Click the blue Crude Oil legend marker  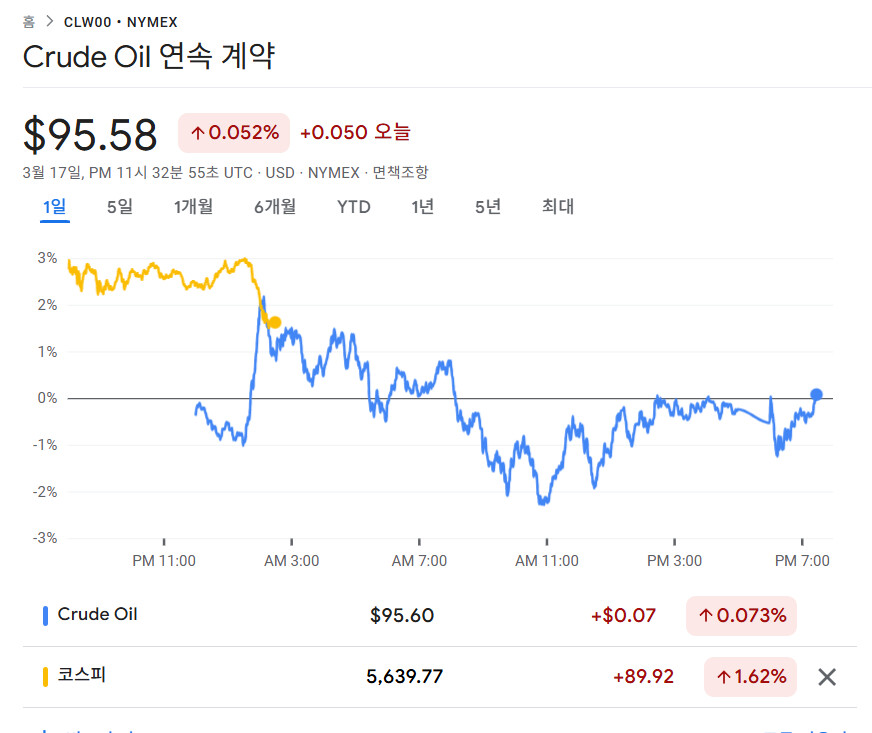45,616
